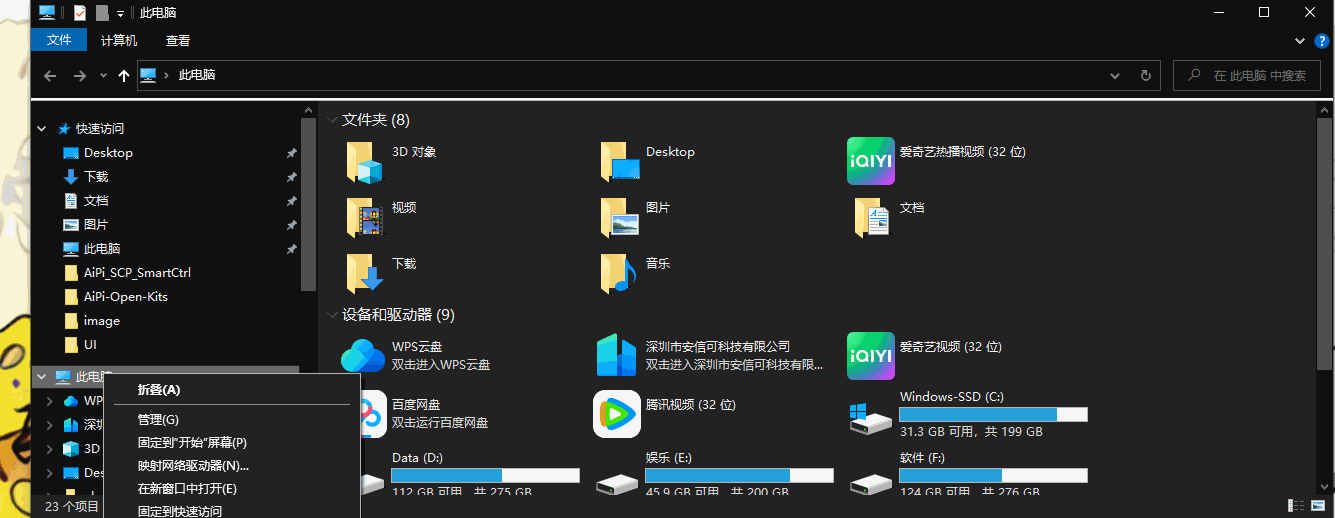Expand the 深圳 node in navigation tree
This screenshot has width=1335, height=518.
(50, 425)
